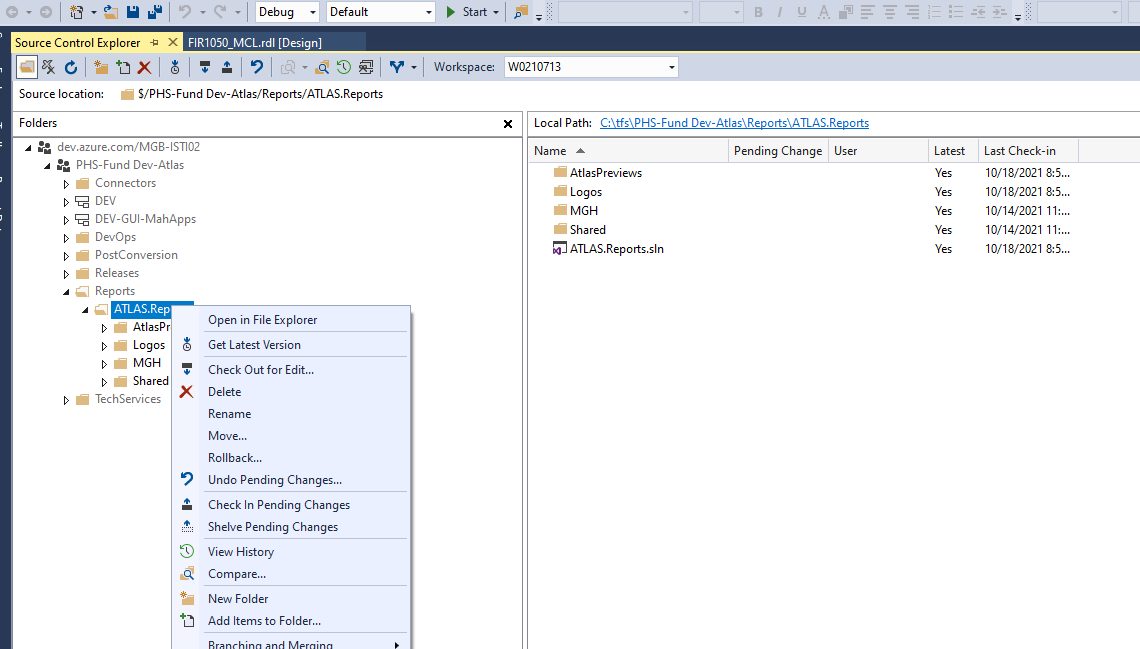The width and height of the screenshot is (1140, 649).
Task: Open the Debug configuration dropdown
Action: click(287, 12)
